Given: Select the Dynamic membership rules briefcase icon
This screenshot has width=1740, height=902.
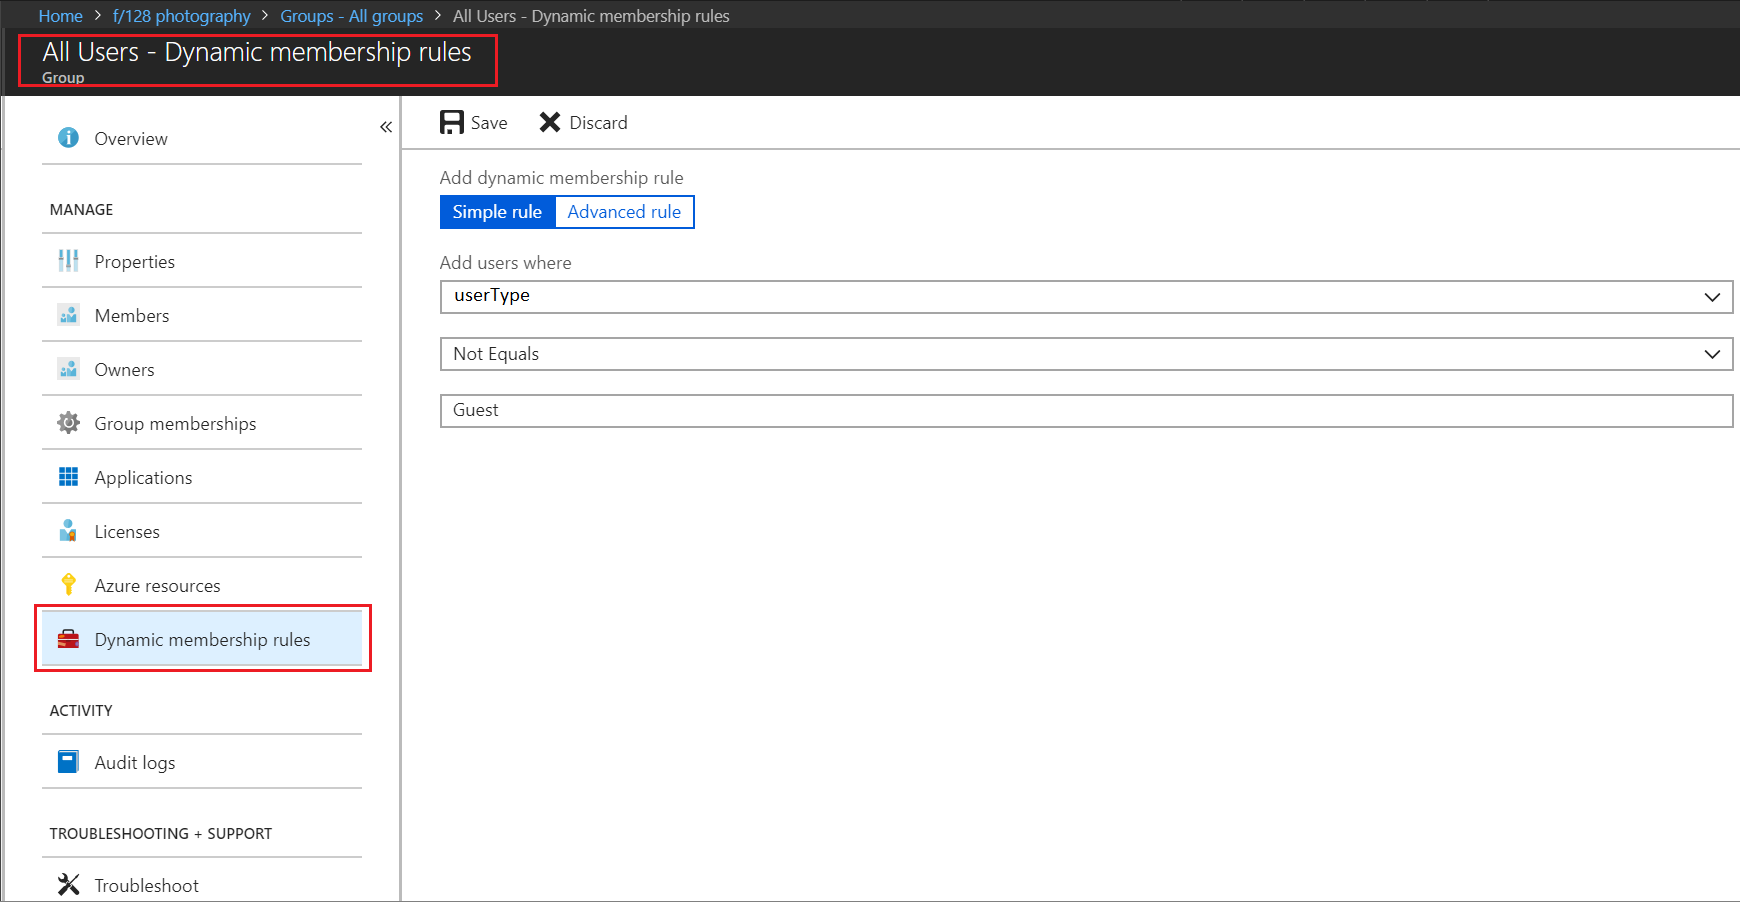Looking at the screenshot, I should pos(68,639).
